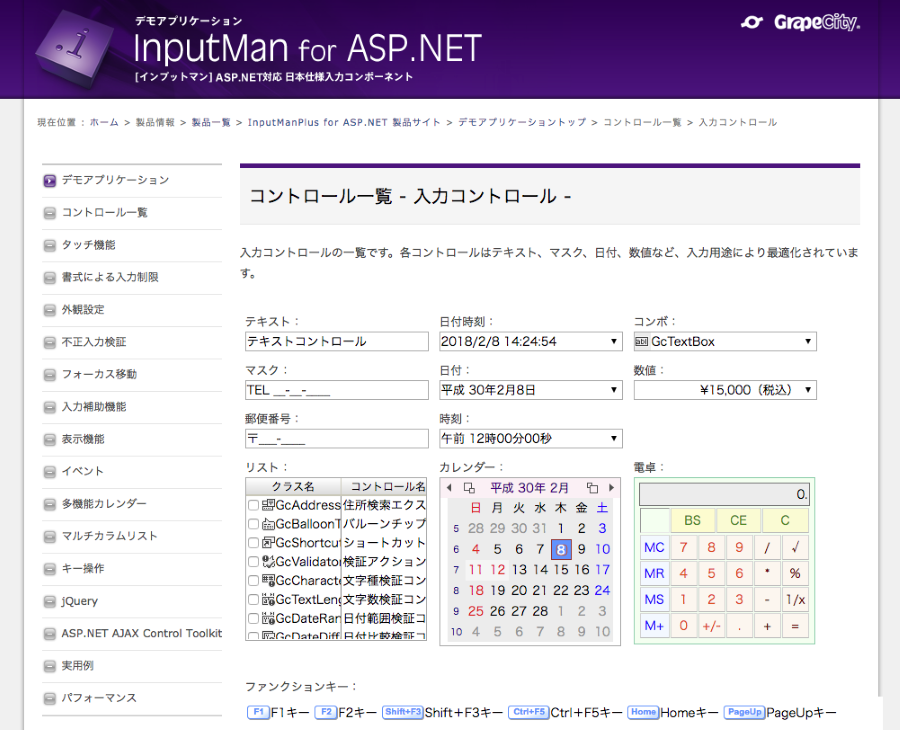Go to previous month in calendar

[449, 488]
